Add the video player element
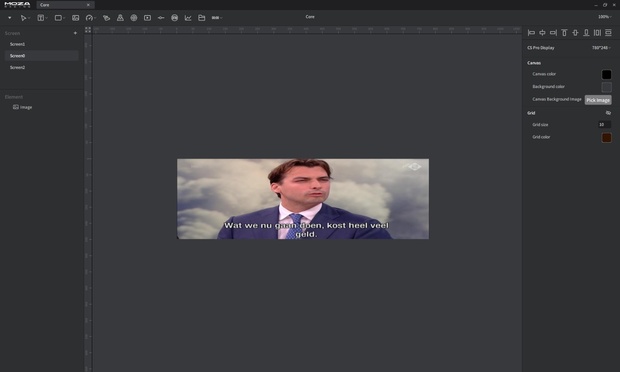This screenshot has height=372, width=620. [x=147, y=18]
